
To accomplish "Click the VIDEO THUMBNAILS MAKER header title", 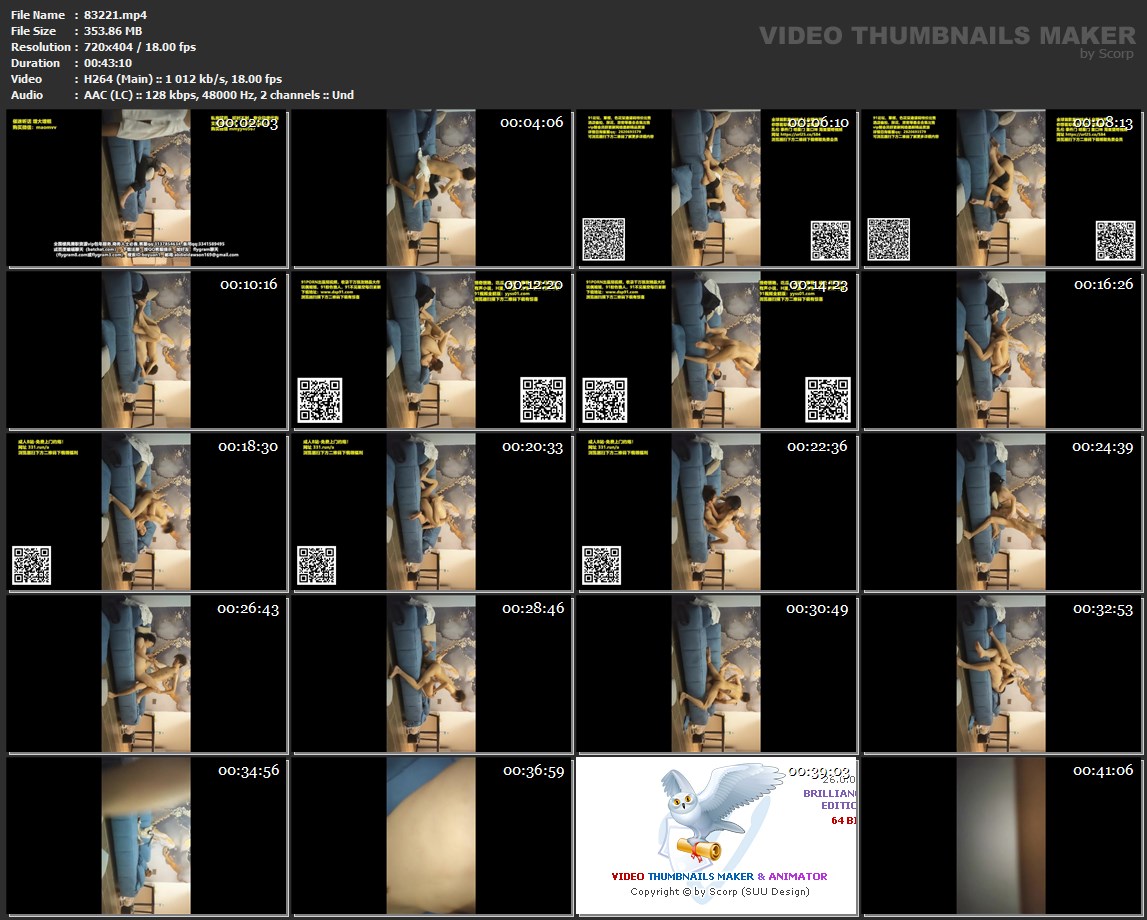I will click(933, 36).
